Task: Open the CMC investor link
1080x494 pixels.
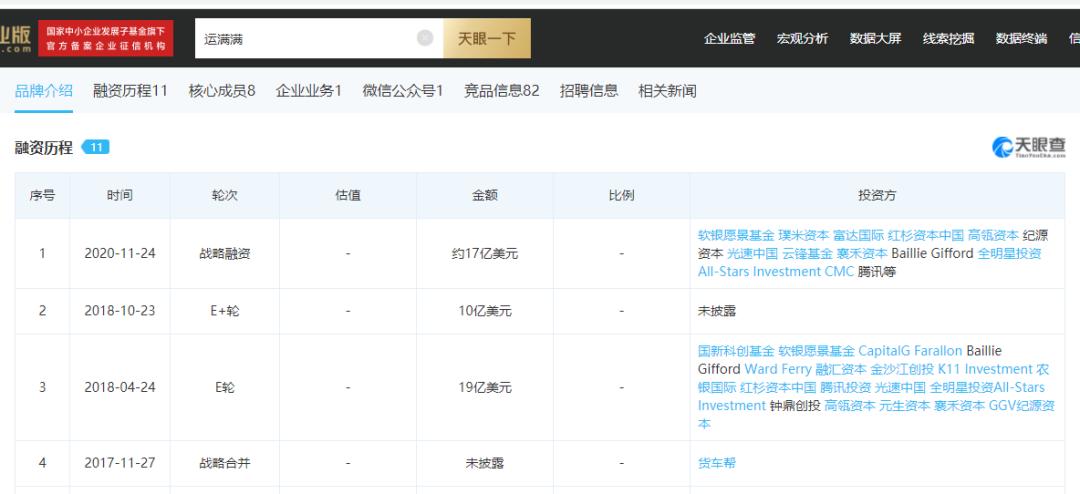Action: click(839, 271)
